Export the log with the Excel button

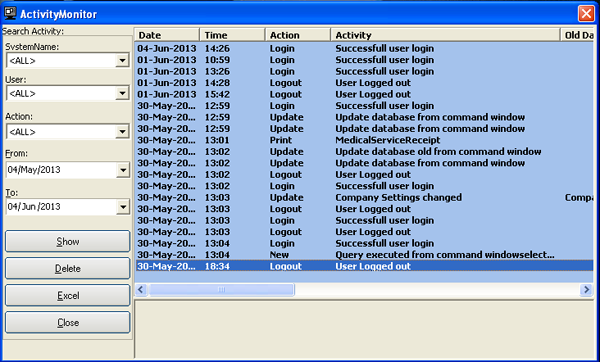(x=68, y=295)
